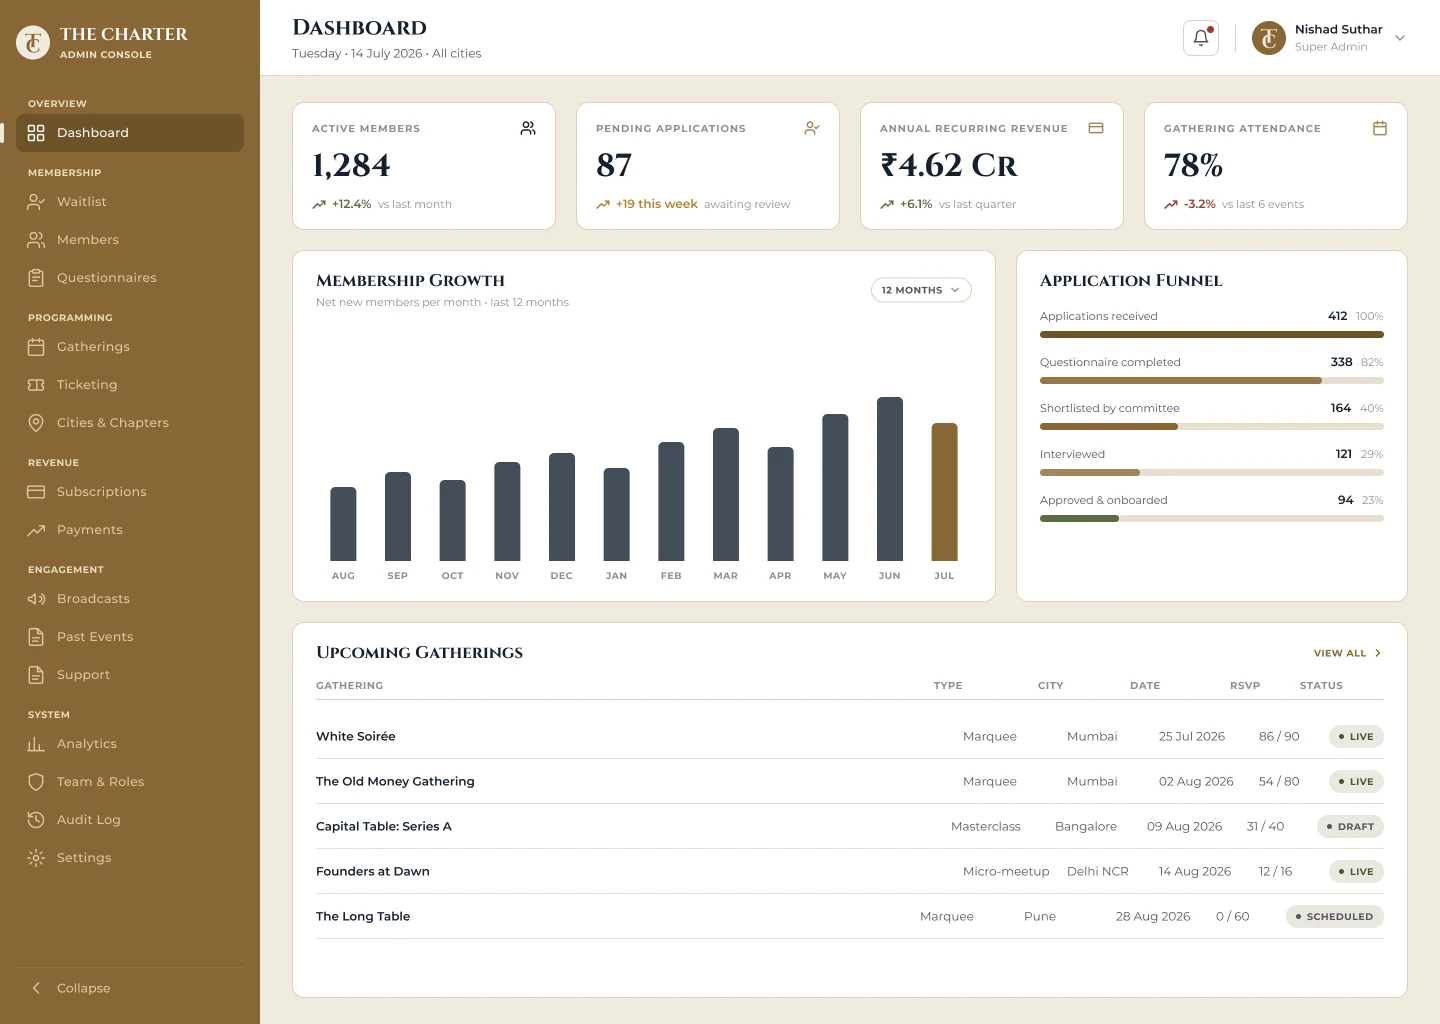Click the Ticketing ticket icon
The width and height of the screenshot is (1440, 1024).
(36, 385)
